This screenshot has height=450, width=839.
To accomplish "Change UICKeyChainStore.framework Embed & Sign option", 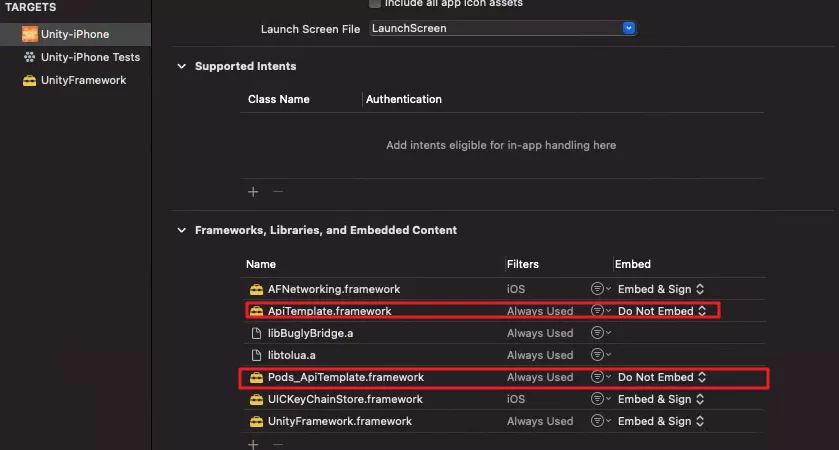I will click(x=661, y=399).
